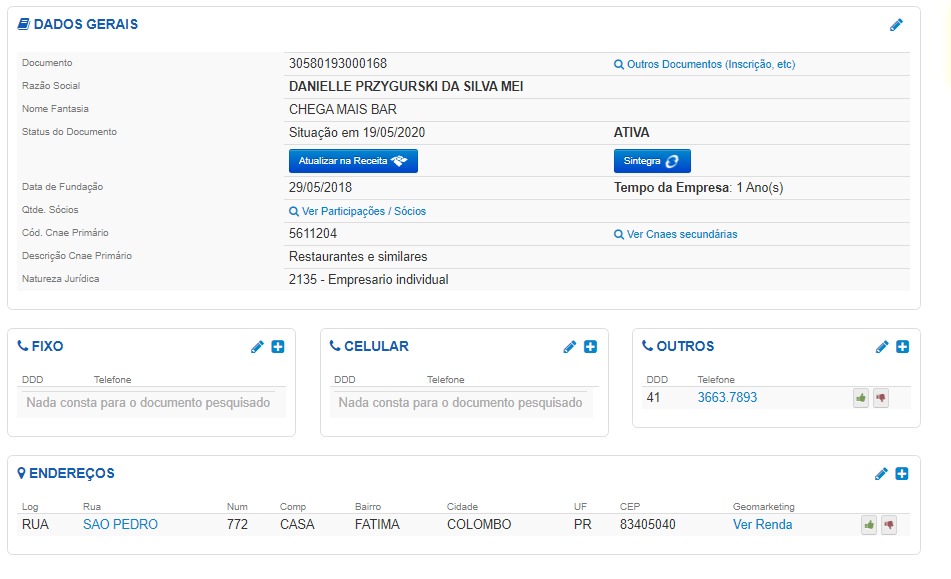Click the pencil icon in Outros panel

[x=882, y=347]
